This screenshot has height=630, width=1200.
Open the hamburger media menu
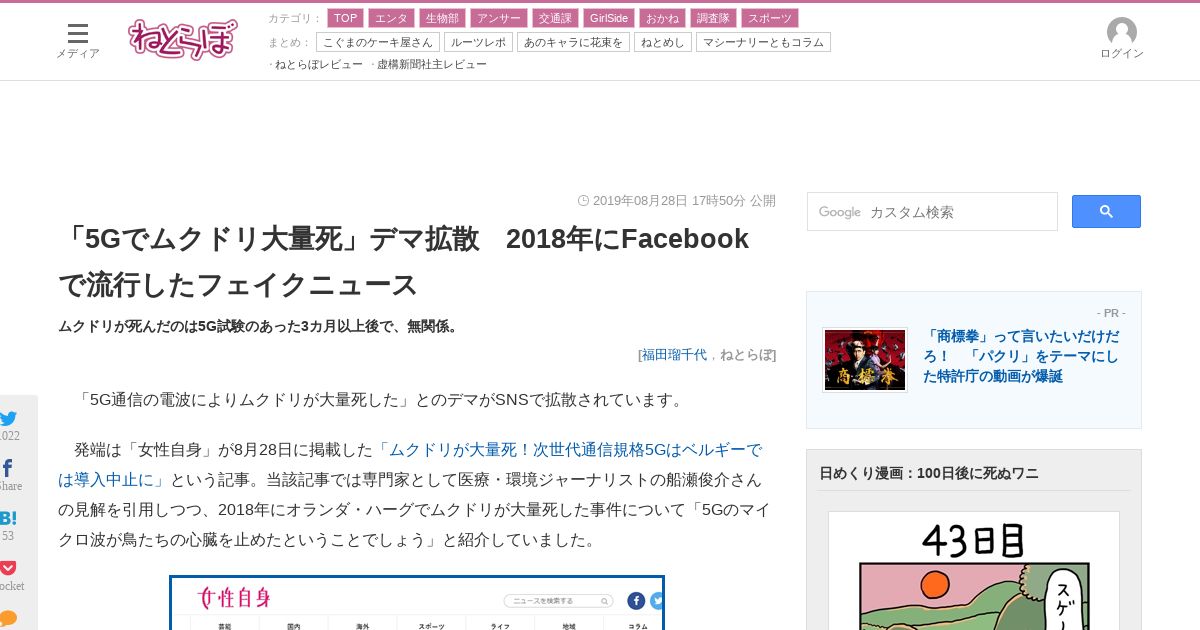pos(77,40)
